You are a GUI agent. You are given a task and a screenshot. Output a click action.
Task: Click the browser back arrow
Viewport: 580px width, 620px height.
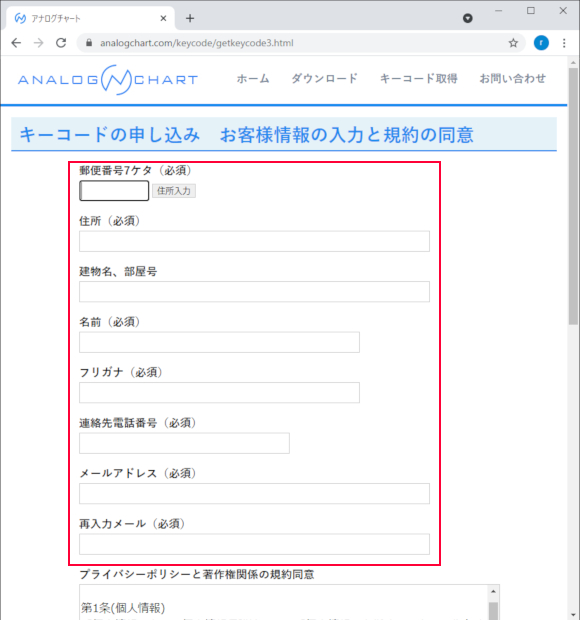pyautogui.click(x=16, y=43)
